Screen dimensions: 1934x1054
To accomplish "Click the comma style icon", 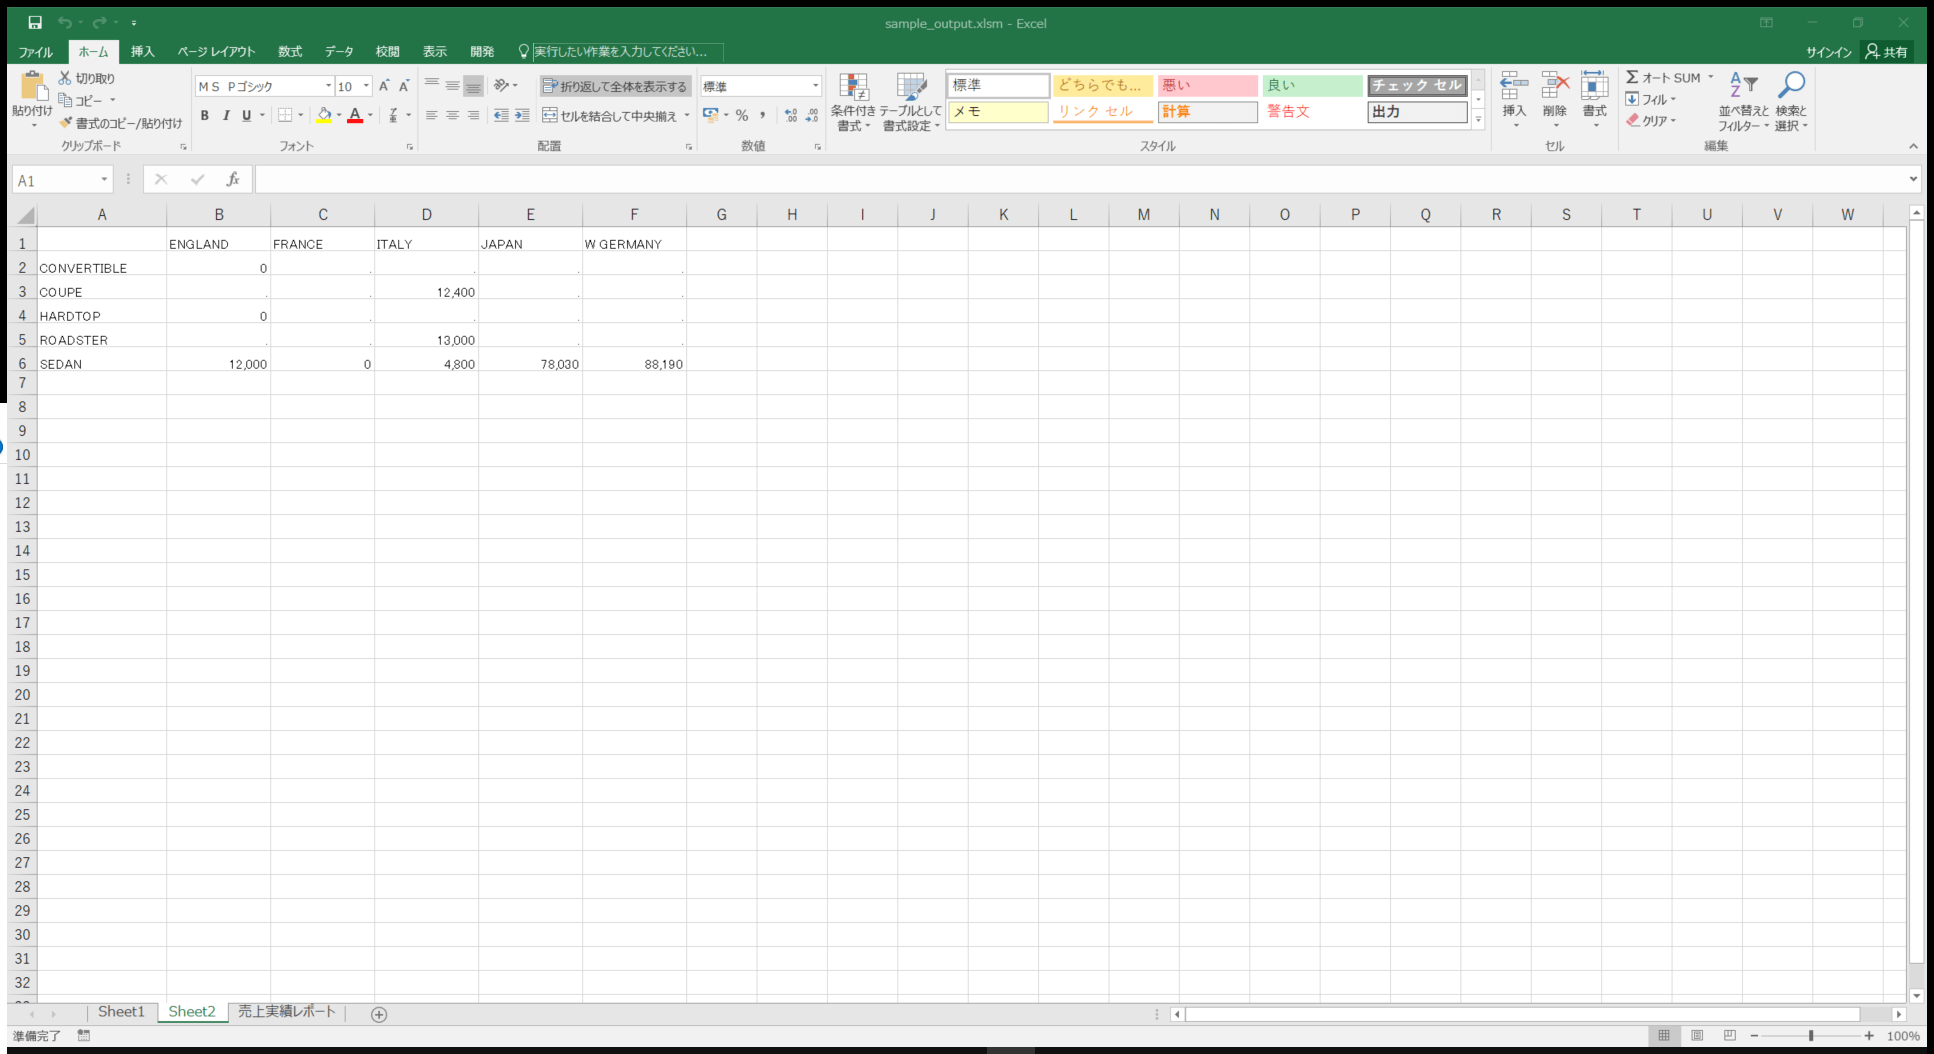I will (762, 115).
